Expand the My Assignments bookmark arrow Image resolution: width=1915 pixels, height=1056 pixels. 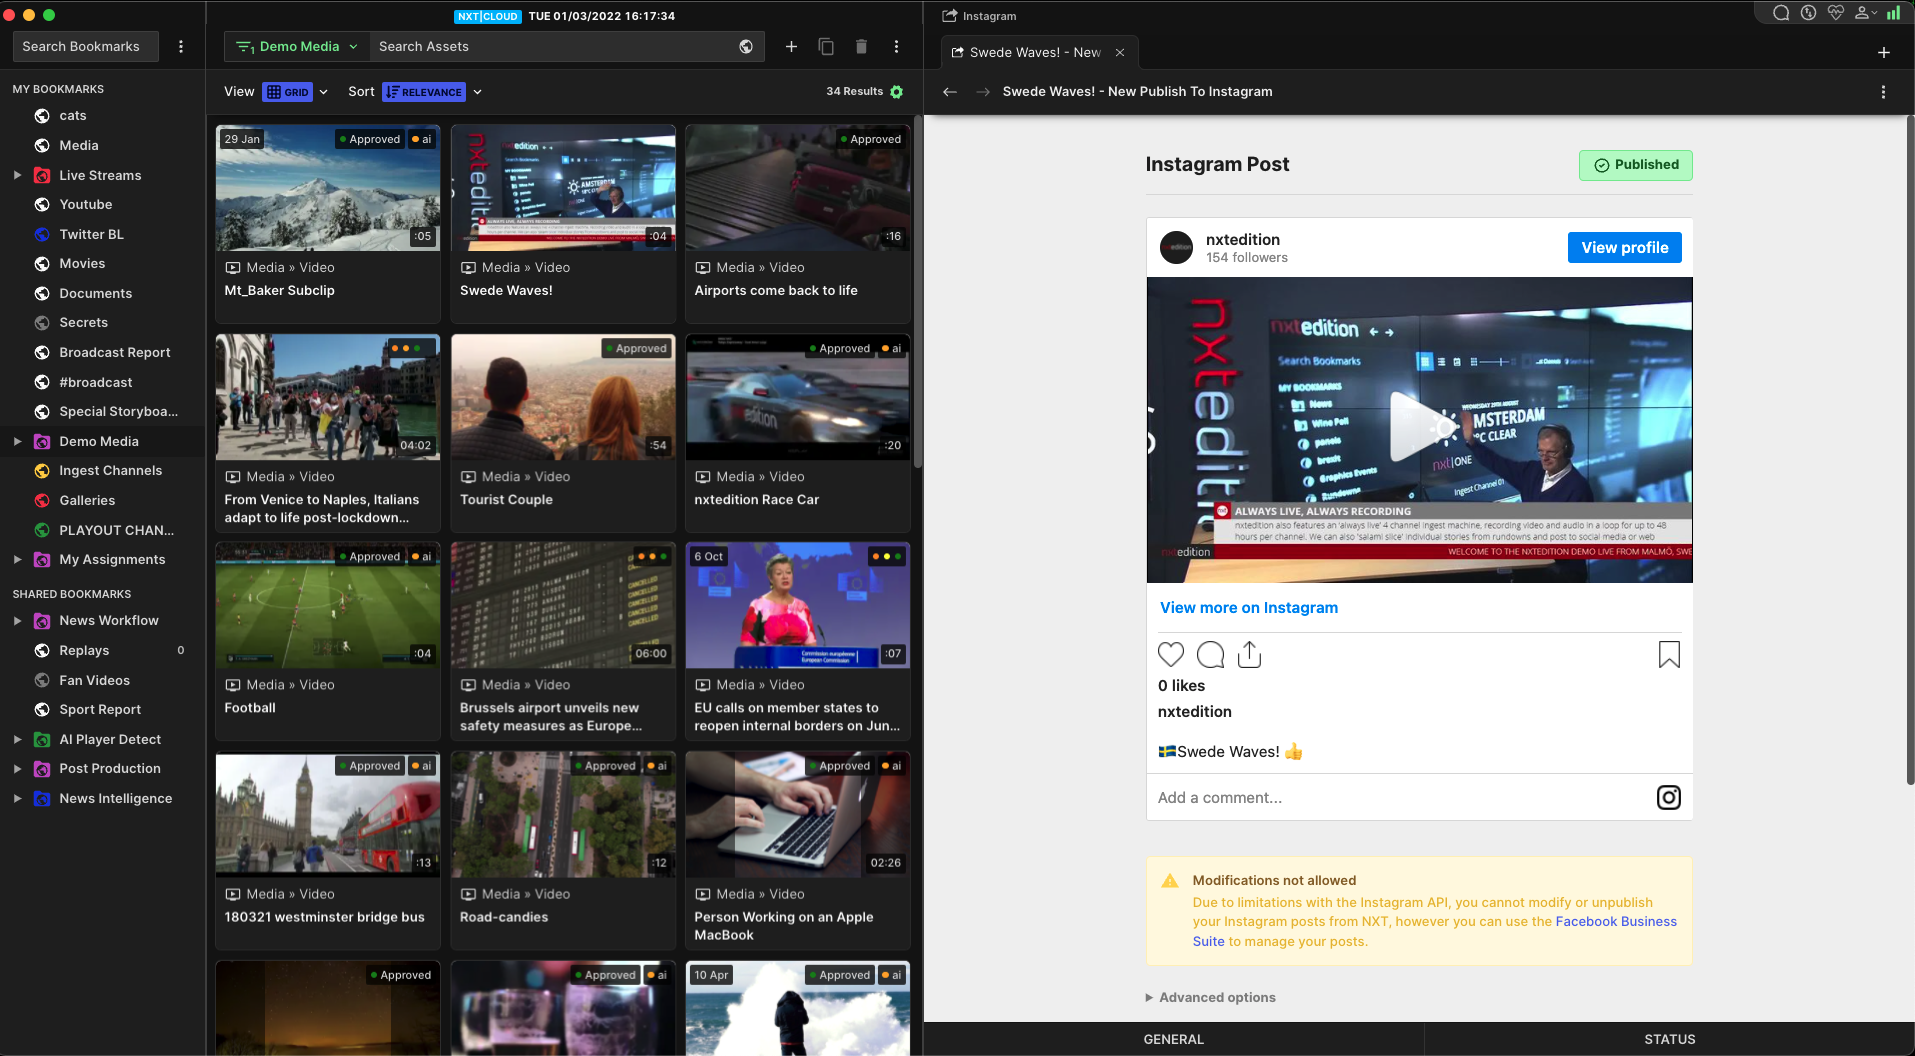[x=17, y=559]
